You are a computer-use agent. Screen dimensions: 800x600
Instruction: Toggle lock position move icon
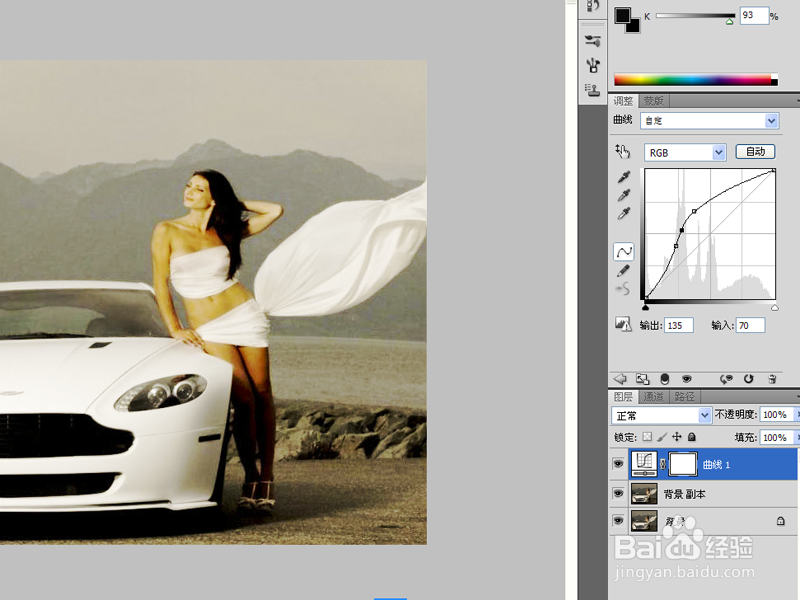pos(677,437)
